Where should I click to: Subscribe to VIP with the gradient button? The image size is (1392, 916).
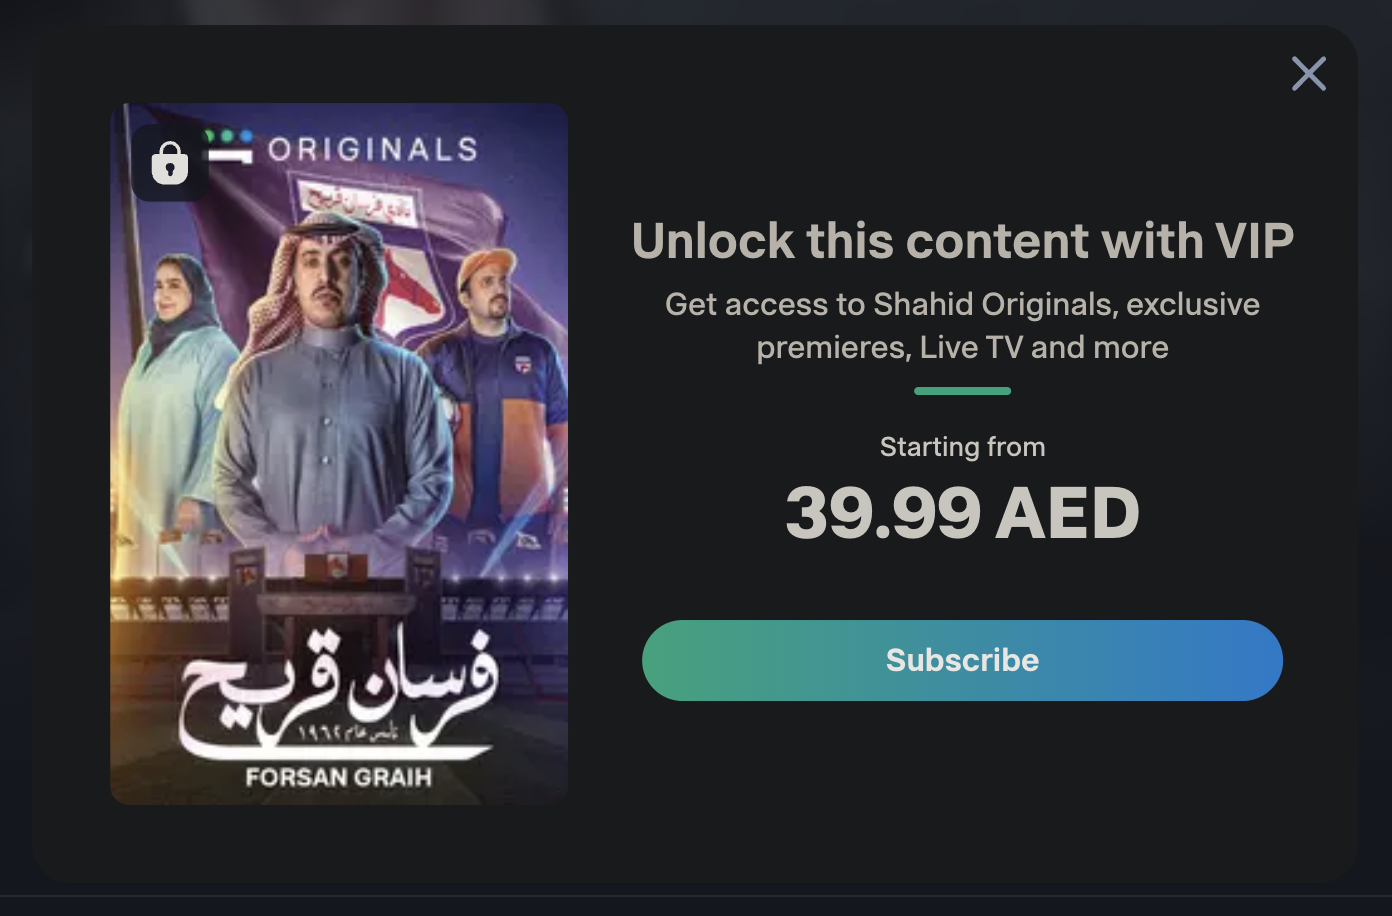962,660
